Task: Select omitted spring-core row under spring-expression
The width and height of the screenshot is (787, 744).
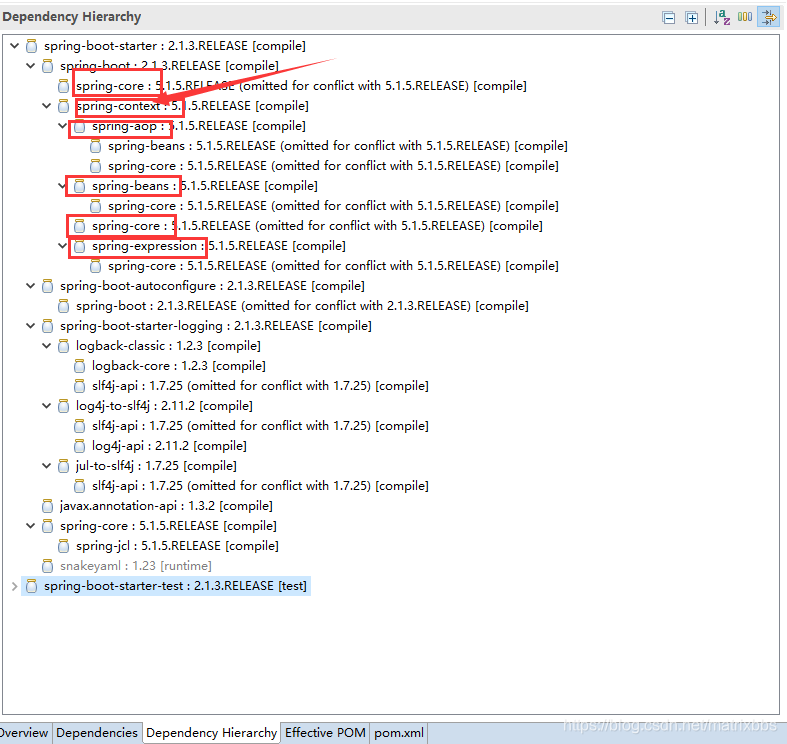Action: click(x=333, y=266)
